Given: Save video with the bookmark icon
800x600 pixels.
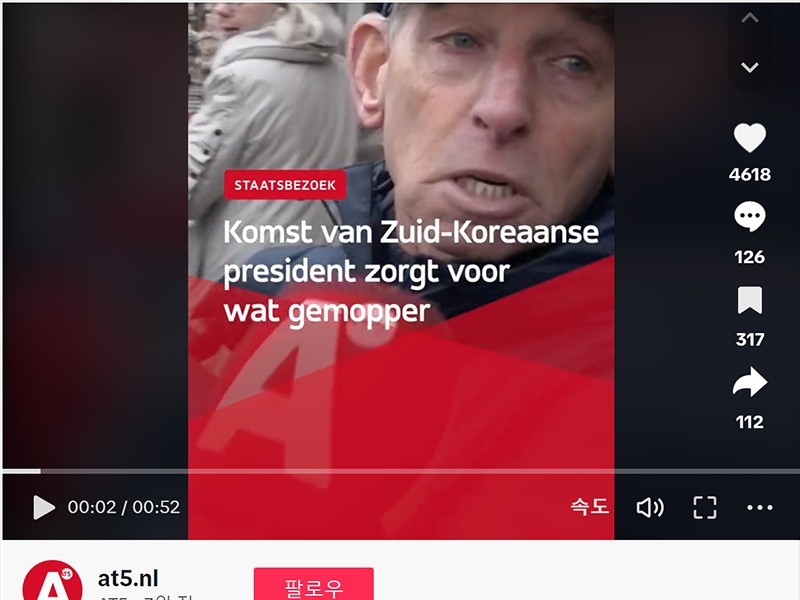Looking at the screenshot, I should pyautogui.click(x=749, y=300).
